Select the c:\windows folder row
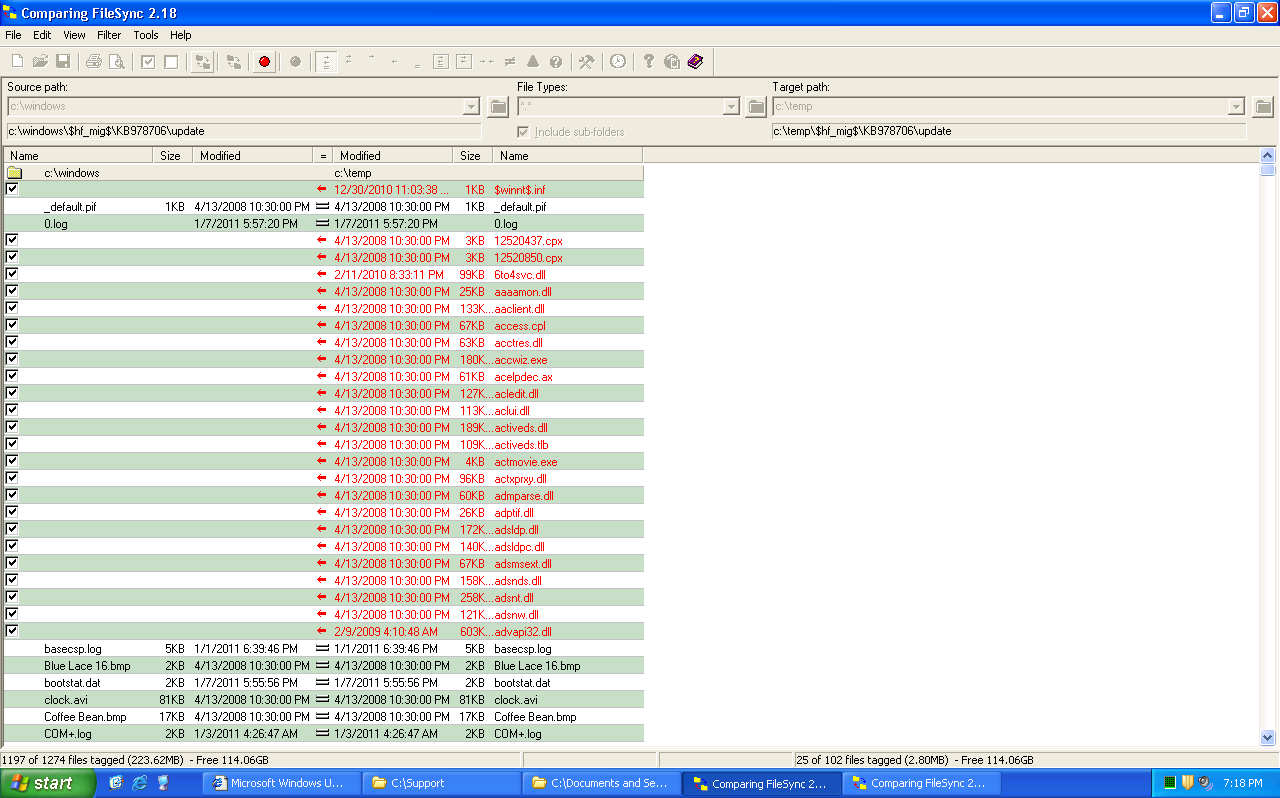 tap(323, 172)
